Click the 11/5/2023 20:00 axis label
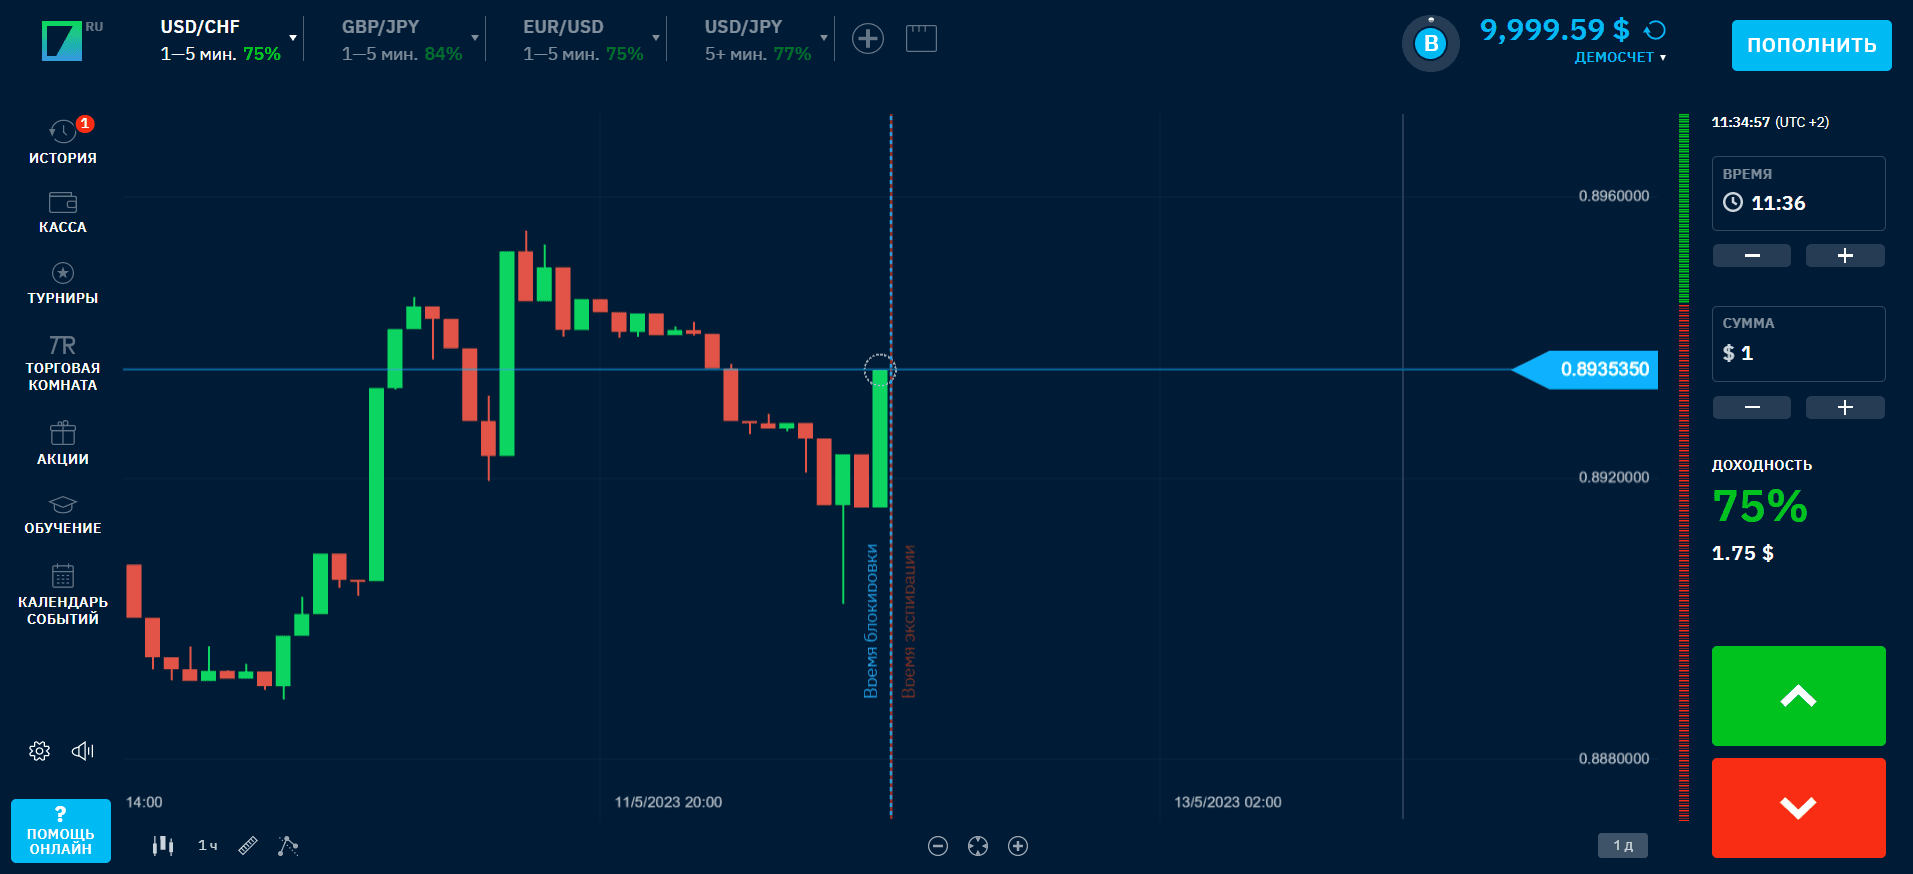 pos(668,802)
